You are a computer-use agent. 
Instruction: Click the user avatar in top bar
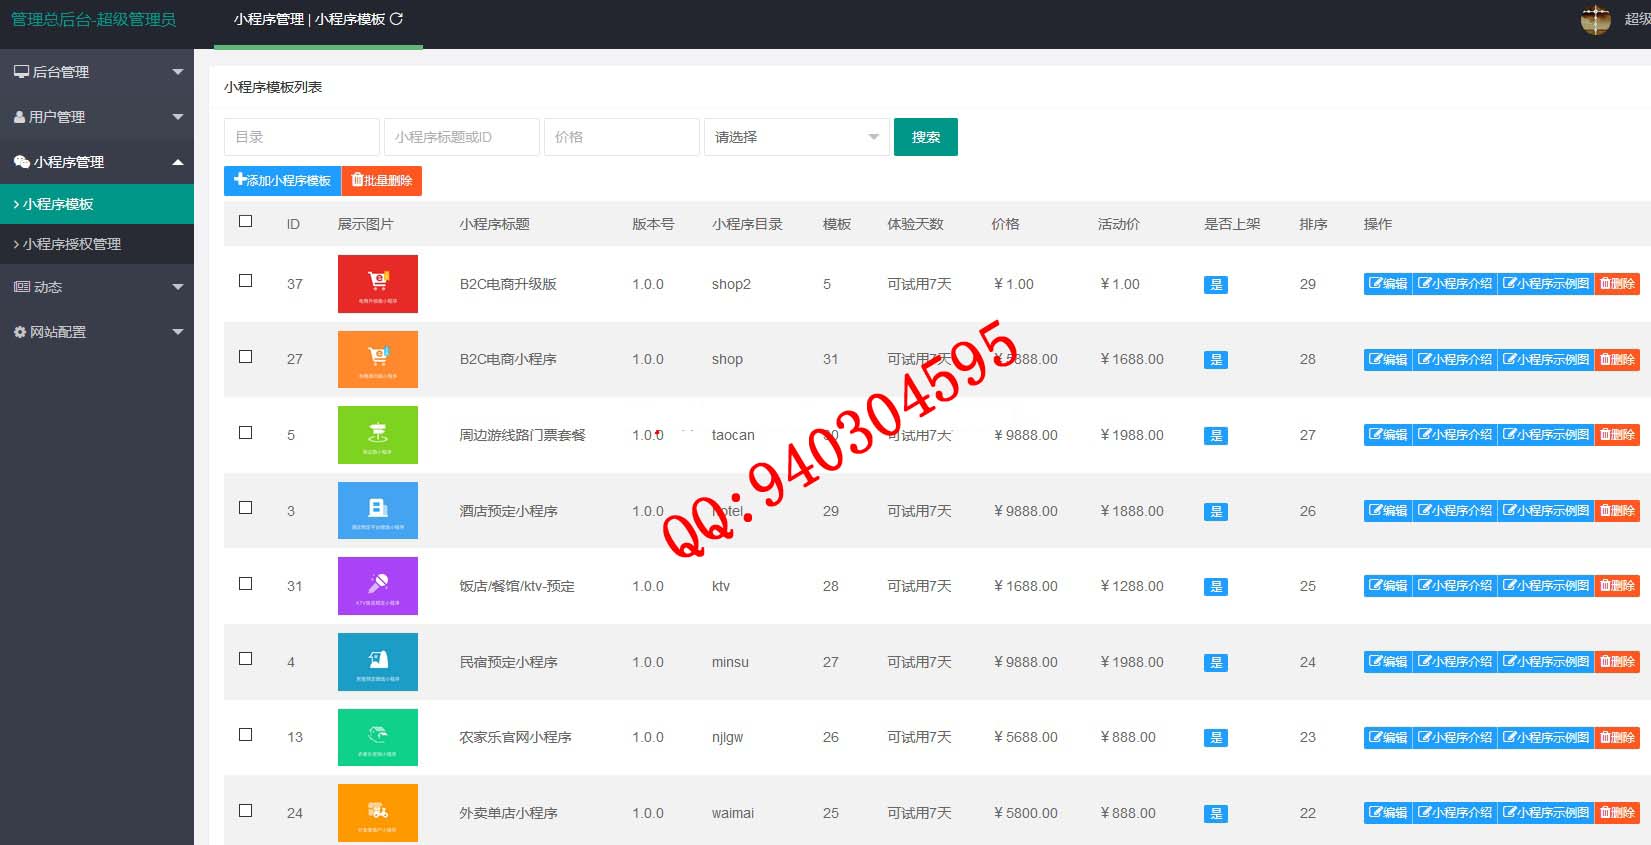pyautogui.click(x=1595, y=19)
